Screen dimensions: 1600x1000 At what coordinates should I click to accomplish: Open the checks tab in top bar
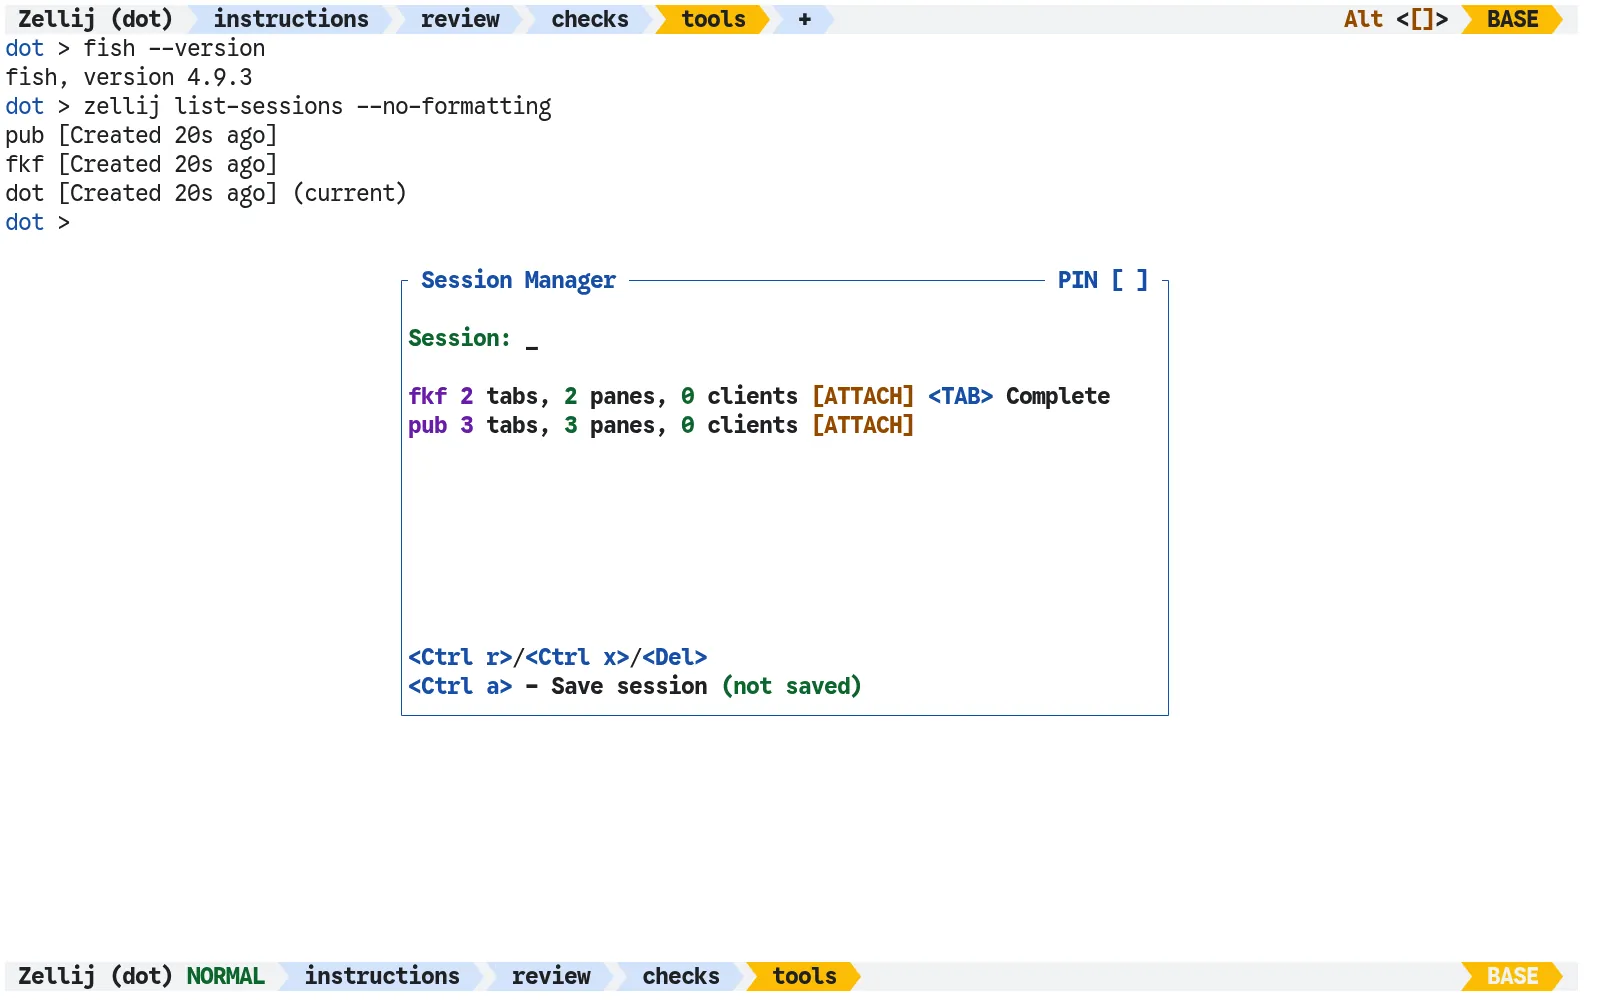(590, 19)
